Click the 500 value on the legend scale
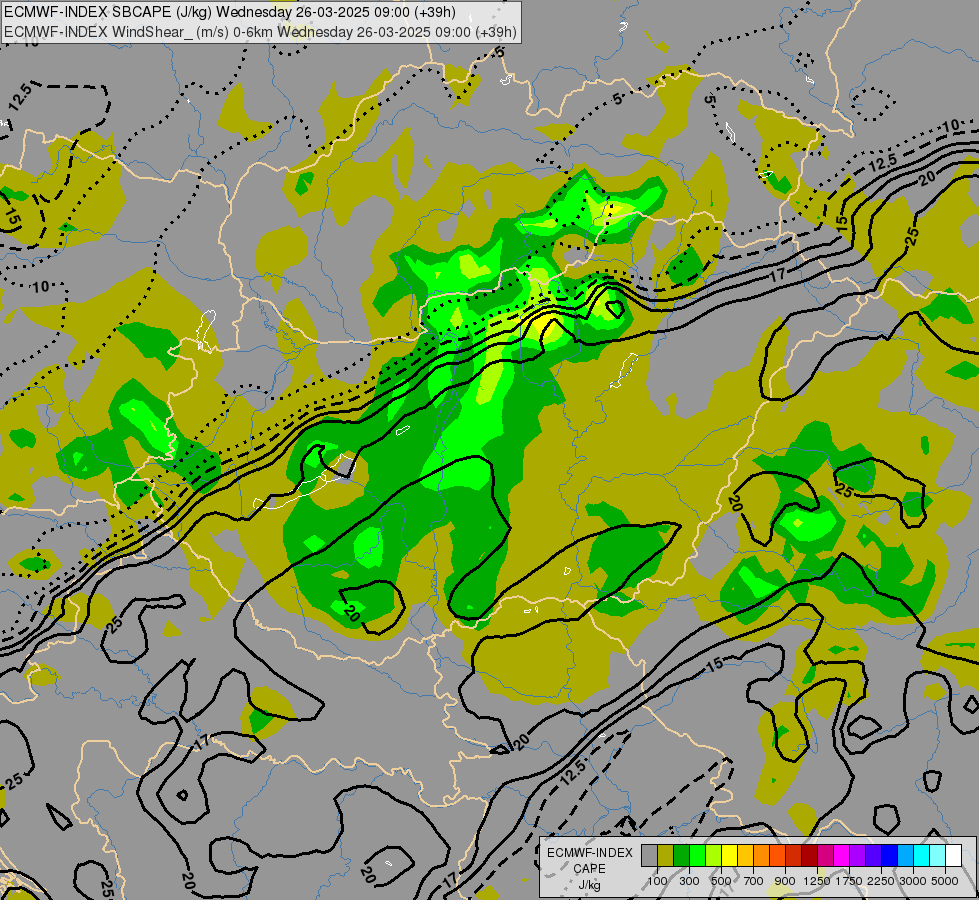The image size is (979, 900). tap(721, 881)
